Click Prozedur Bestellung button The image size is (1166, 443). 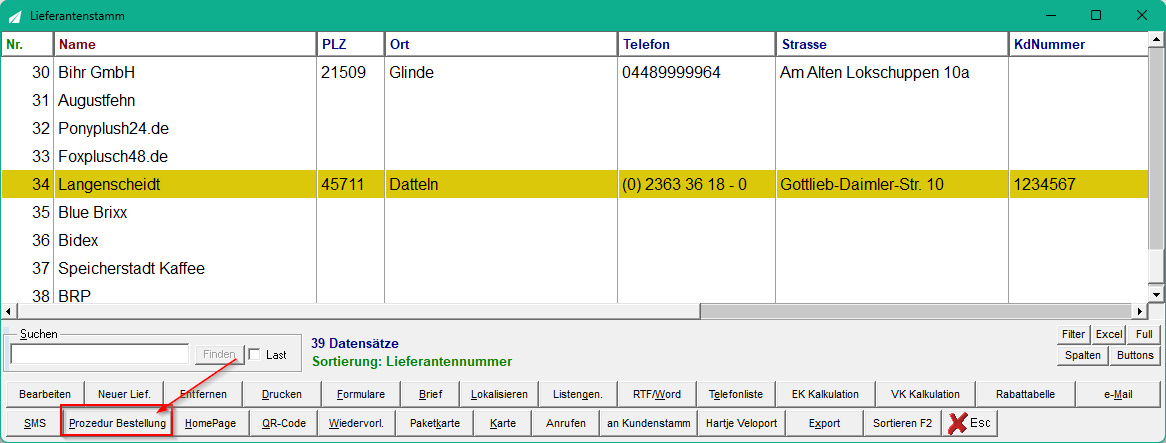[x=117, y=423]
